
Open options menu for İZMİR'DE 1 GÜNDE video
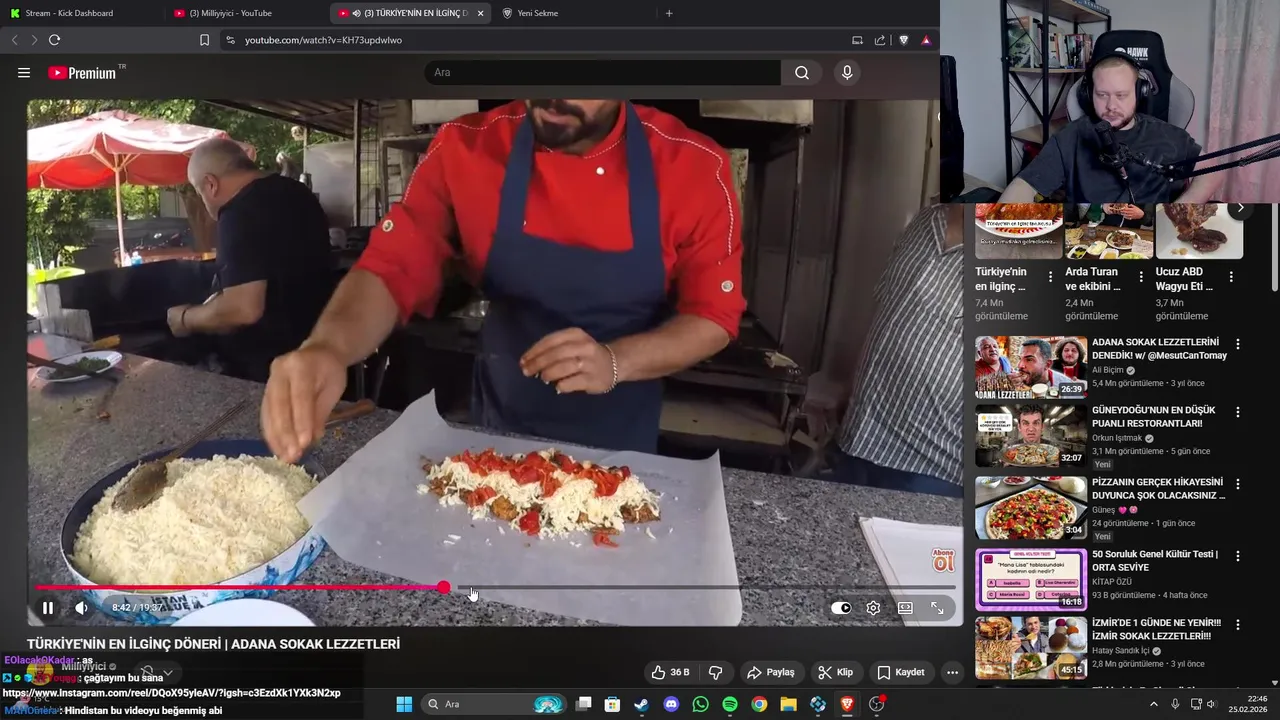coord(1238,625)
